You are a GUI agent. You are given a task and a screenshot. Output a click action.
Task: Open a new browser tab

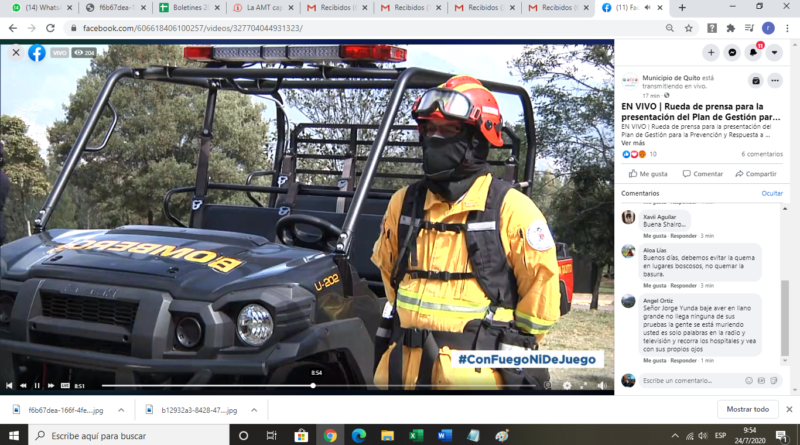pyautogui.click(x=682, y=8)
